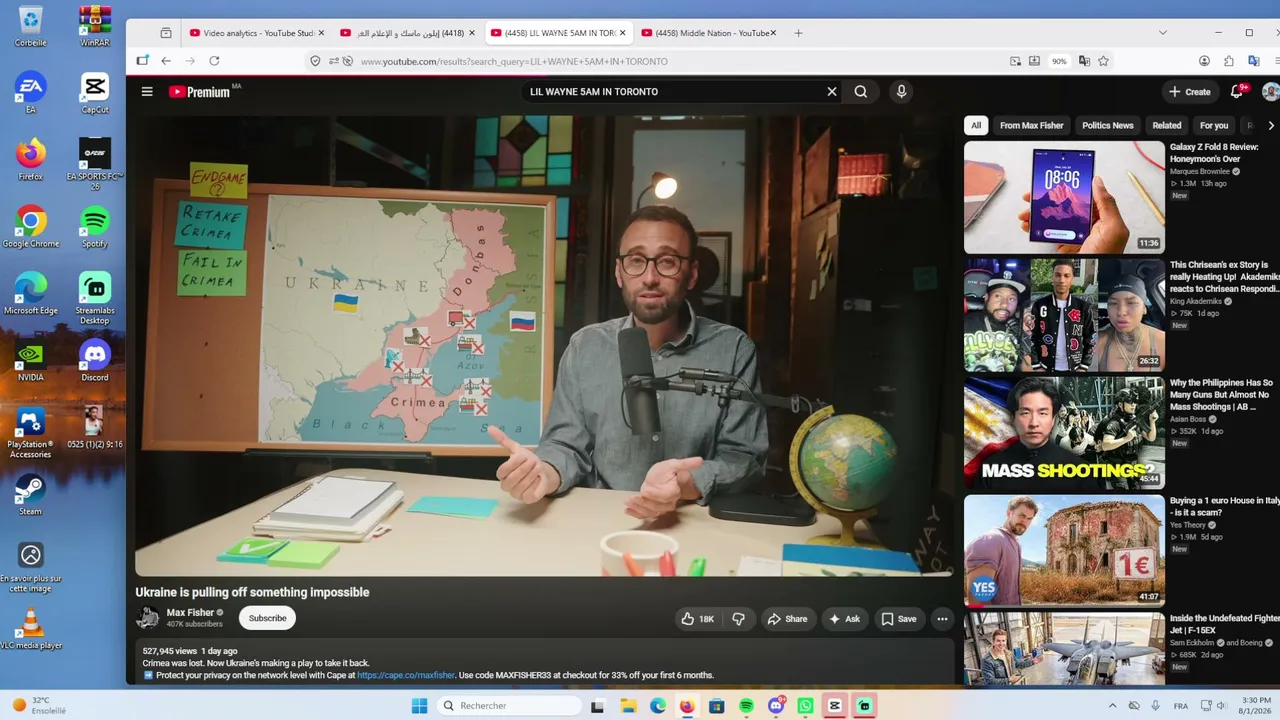Start voice search with the microphone
This screenshot has height=720, width=1280.
[901, 92]
